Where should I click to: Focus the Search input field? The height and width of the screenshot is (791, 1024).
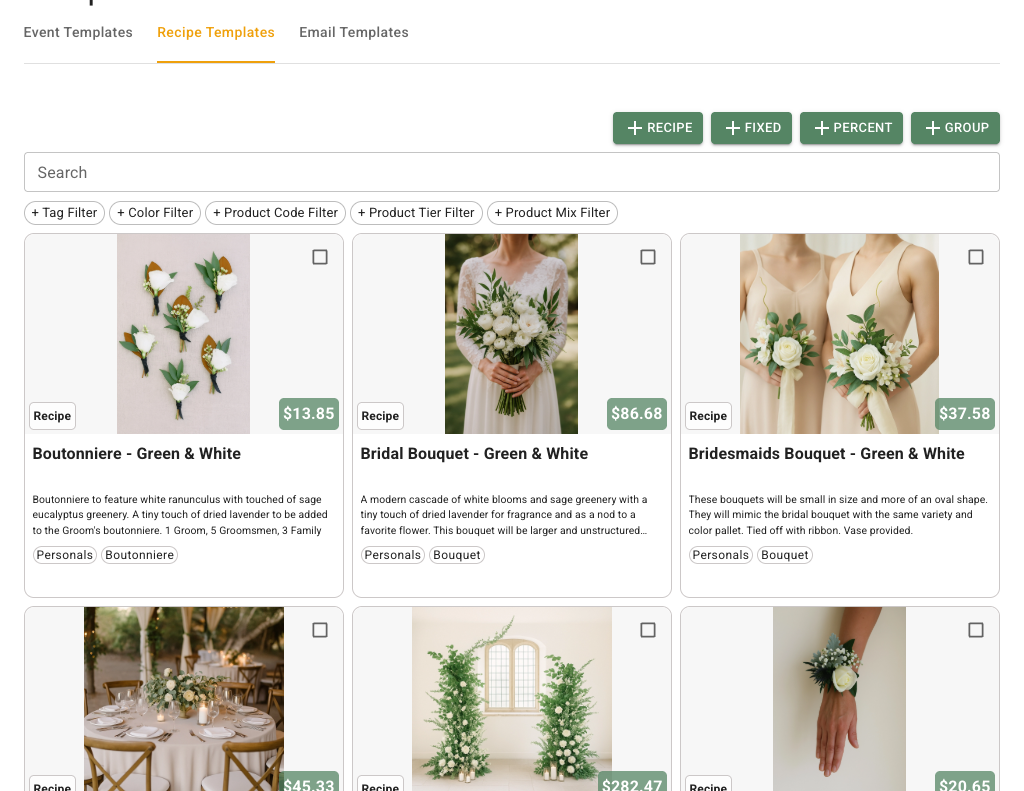pyautogui.click(x=511, y=172)
